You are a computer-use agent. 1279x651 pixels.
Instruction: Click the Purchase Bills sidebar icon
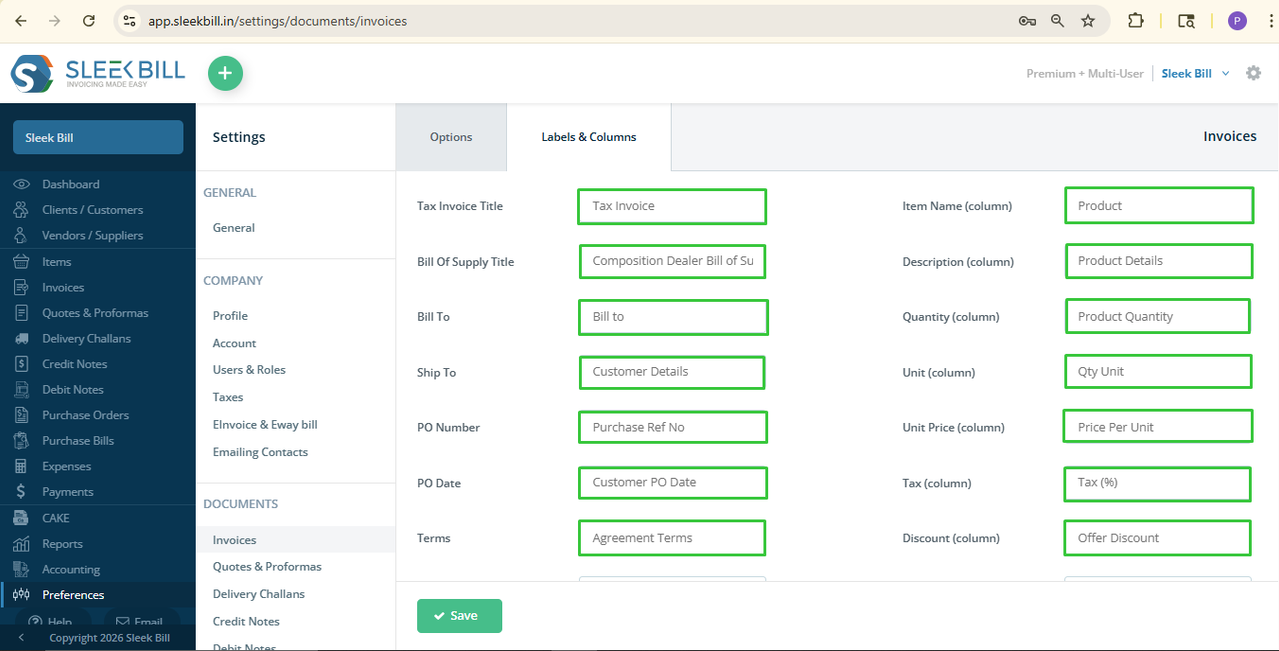point(21,441)
